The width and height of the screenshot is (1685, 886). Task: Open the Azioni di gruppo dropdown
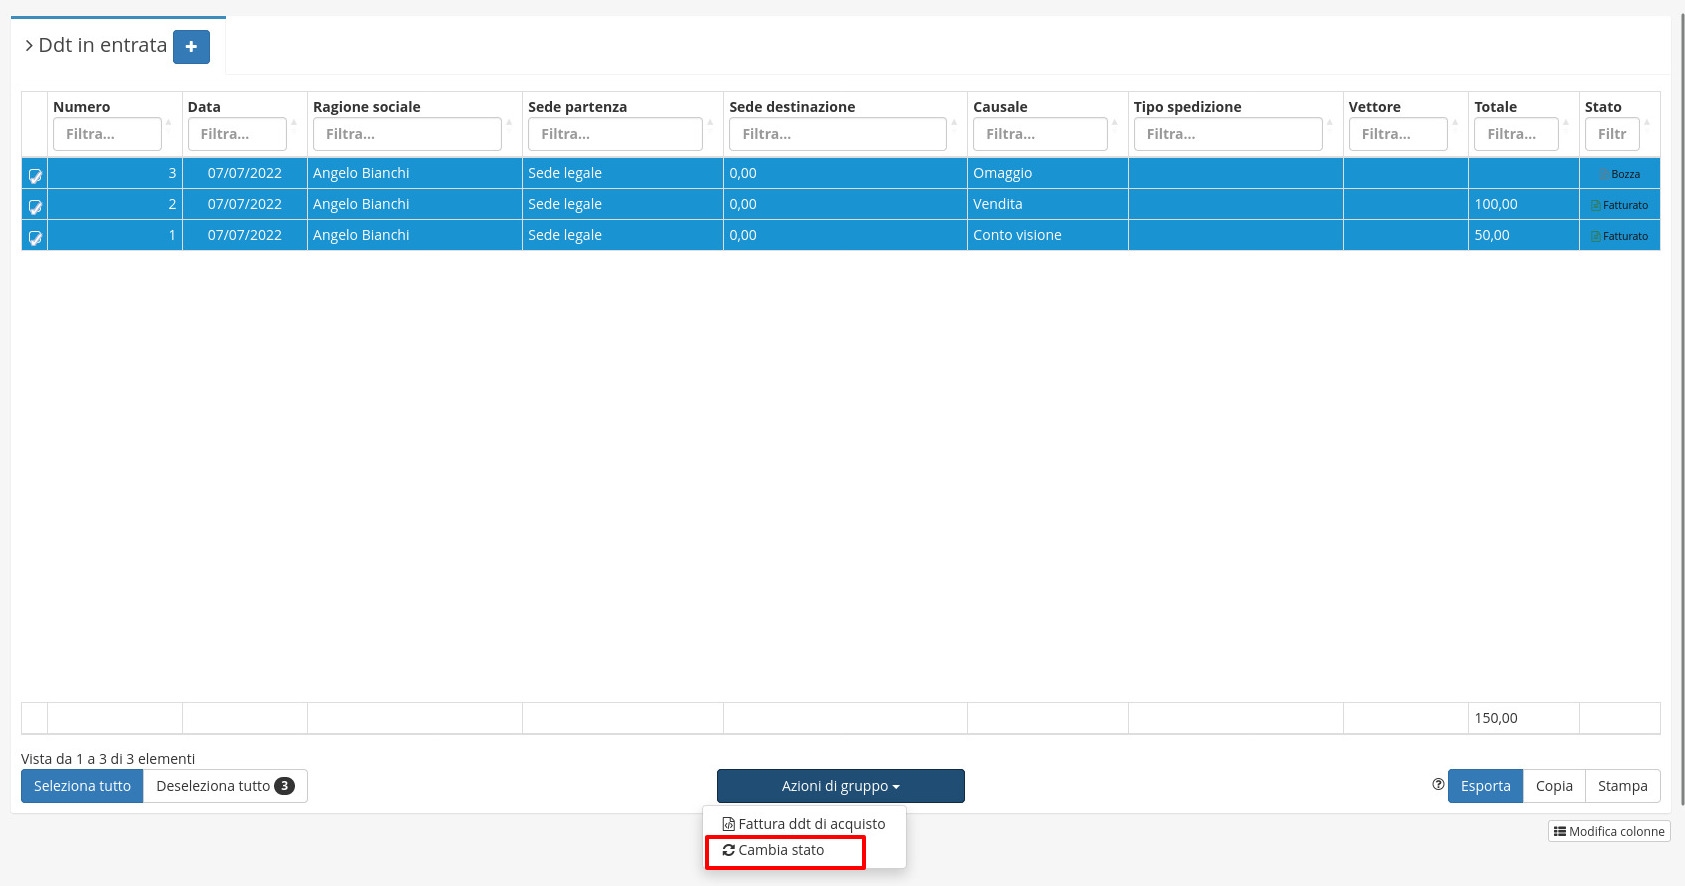point(840,786)
